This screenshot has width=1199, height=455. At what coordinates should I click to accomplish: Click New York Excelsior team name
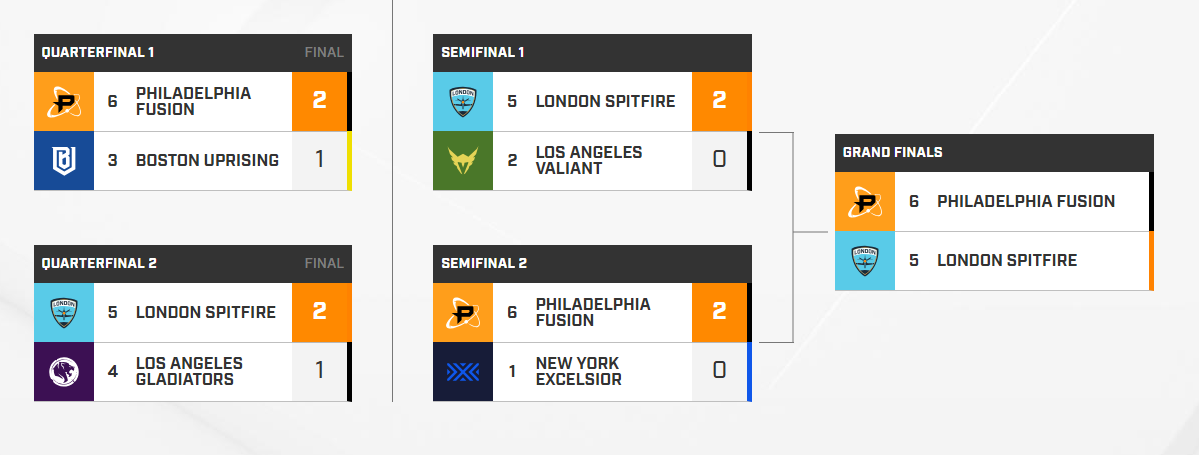578,372
